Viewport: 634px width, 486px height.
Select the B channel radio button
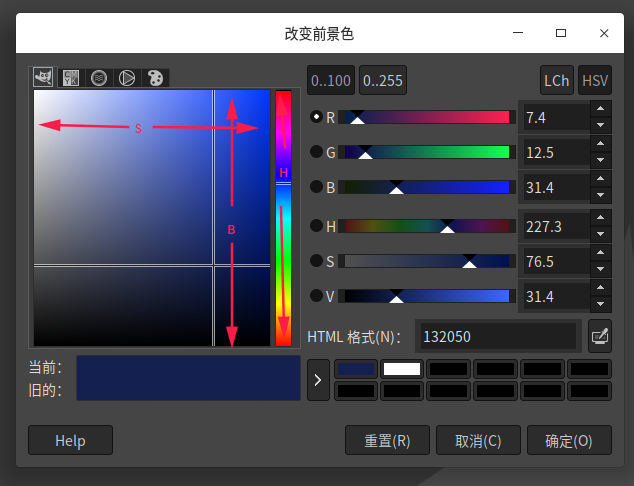[x=316, y=186]
